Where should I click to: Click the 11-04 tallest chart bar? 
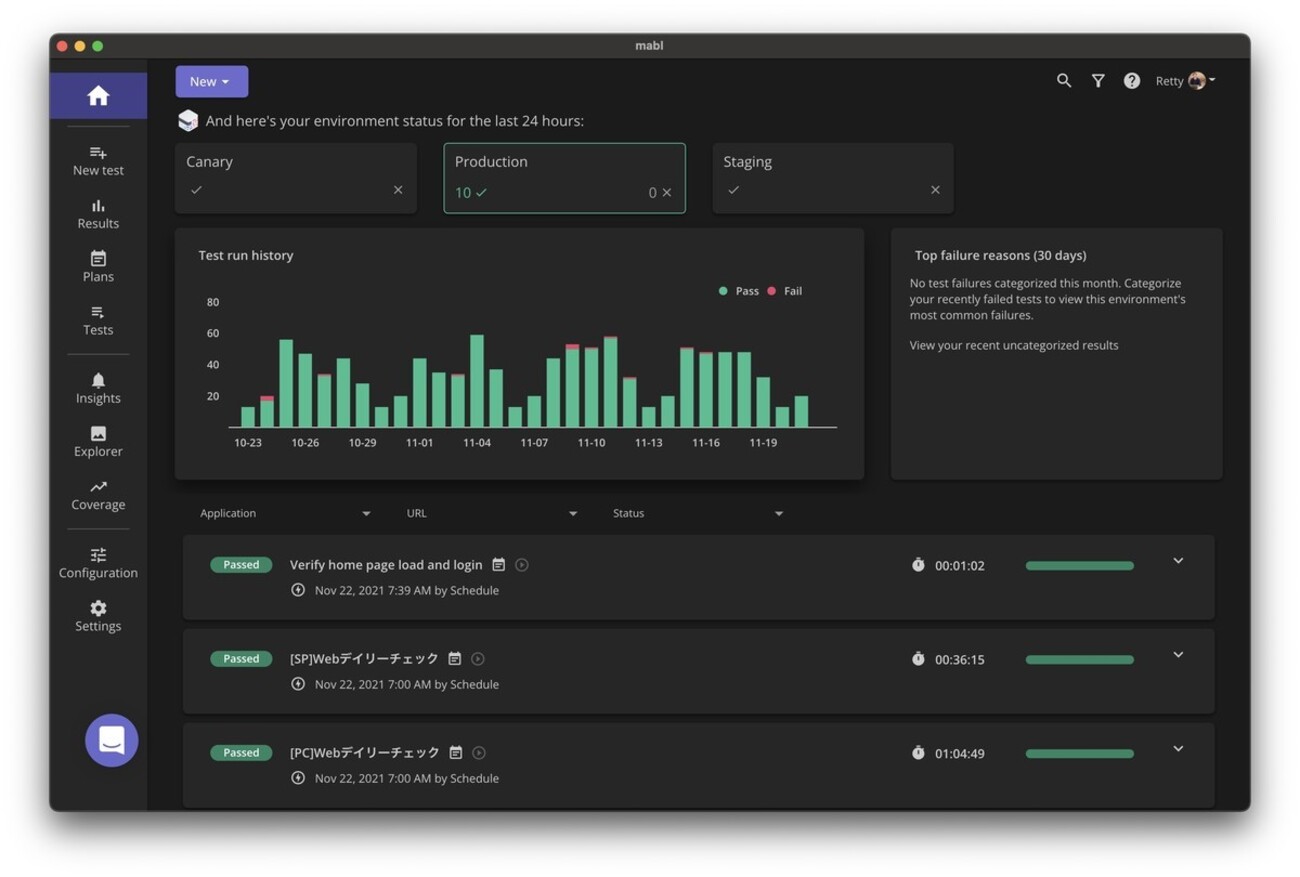click(x=477, y=381)
